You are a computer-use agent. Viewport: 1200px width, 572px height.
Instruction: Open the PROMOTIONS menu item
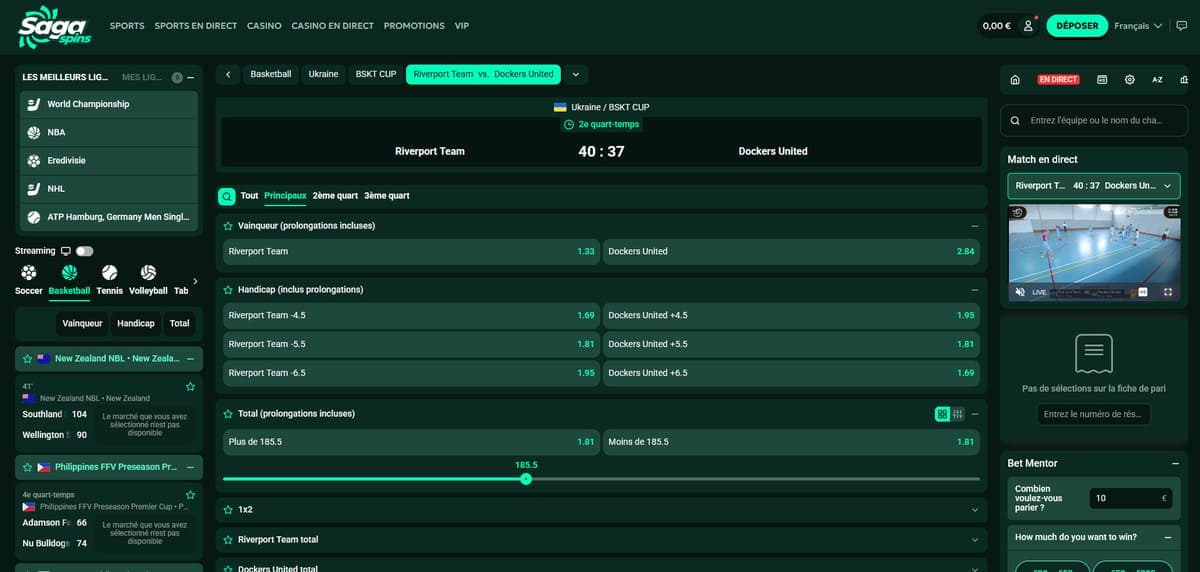tap(414, 26)
